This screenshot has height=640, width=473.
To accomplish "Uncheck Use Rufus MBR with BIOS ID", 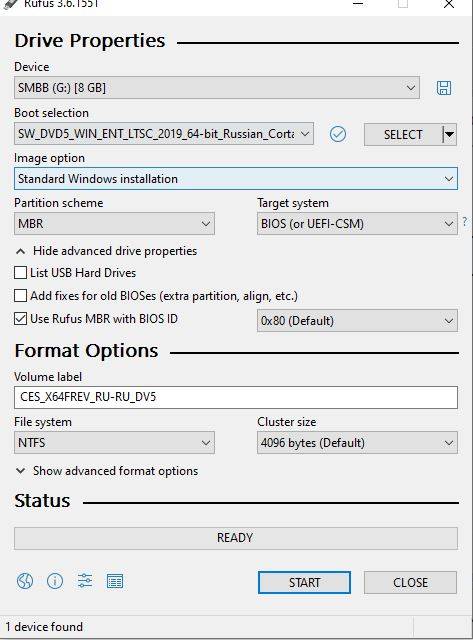I will (20, 318).
